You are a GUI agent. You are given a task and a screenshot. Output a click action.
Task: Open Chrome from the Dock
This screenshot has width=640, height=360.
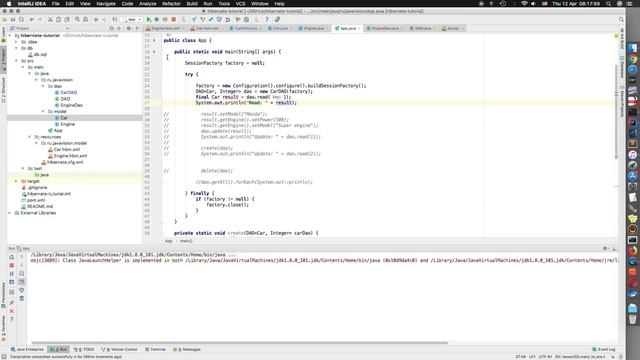click(x=633, y=59)
